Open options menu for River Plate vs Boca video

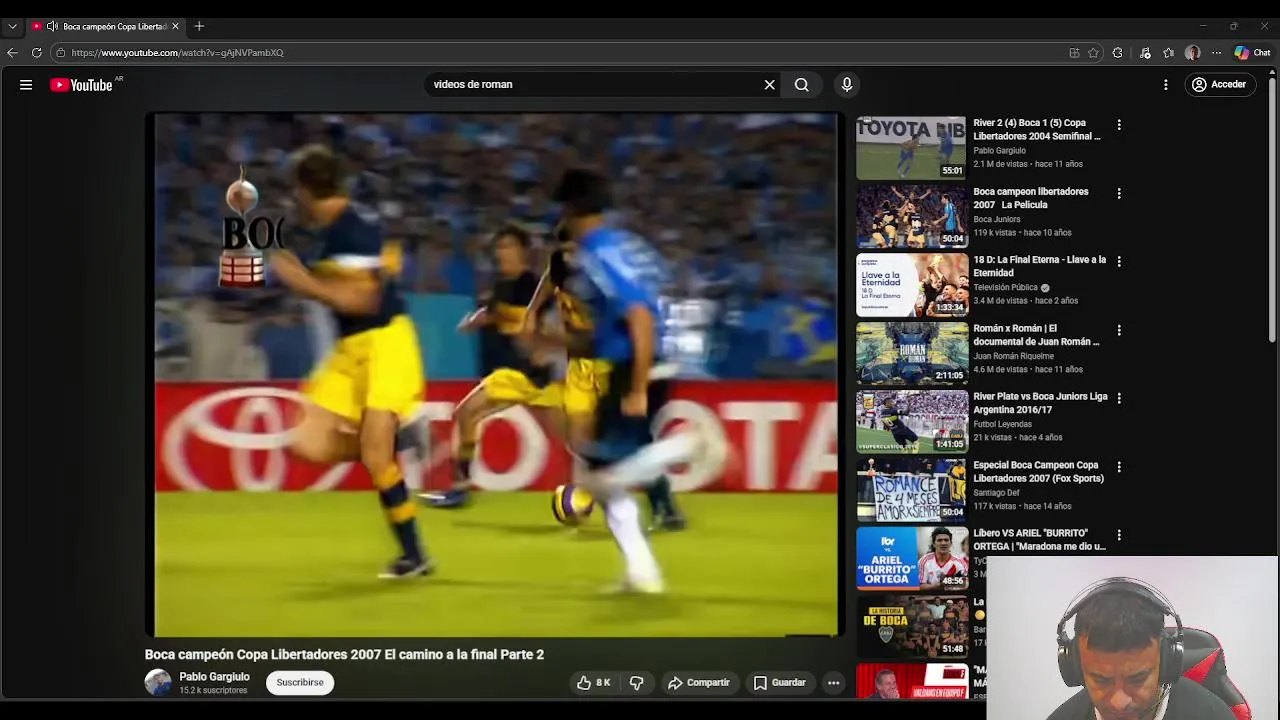click(x=1119, y=398)
